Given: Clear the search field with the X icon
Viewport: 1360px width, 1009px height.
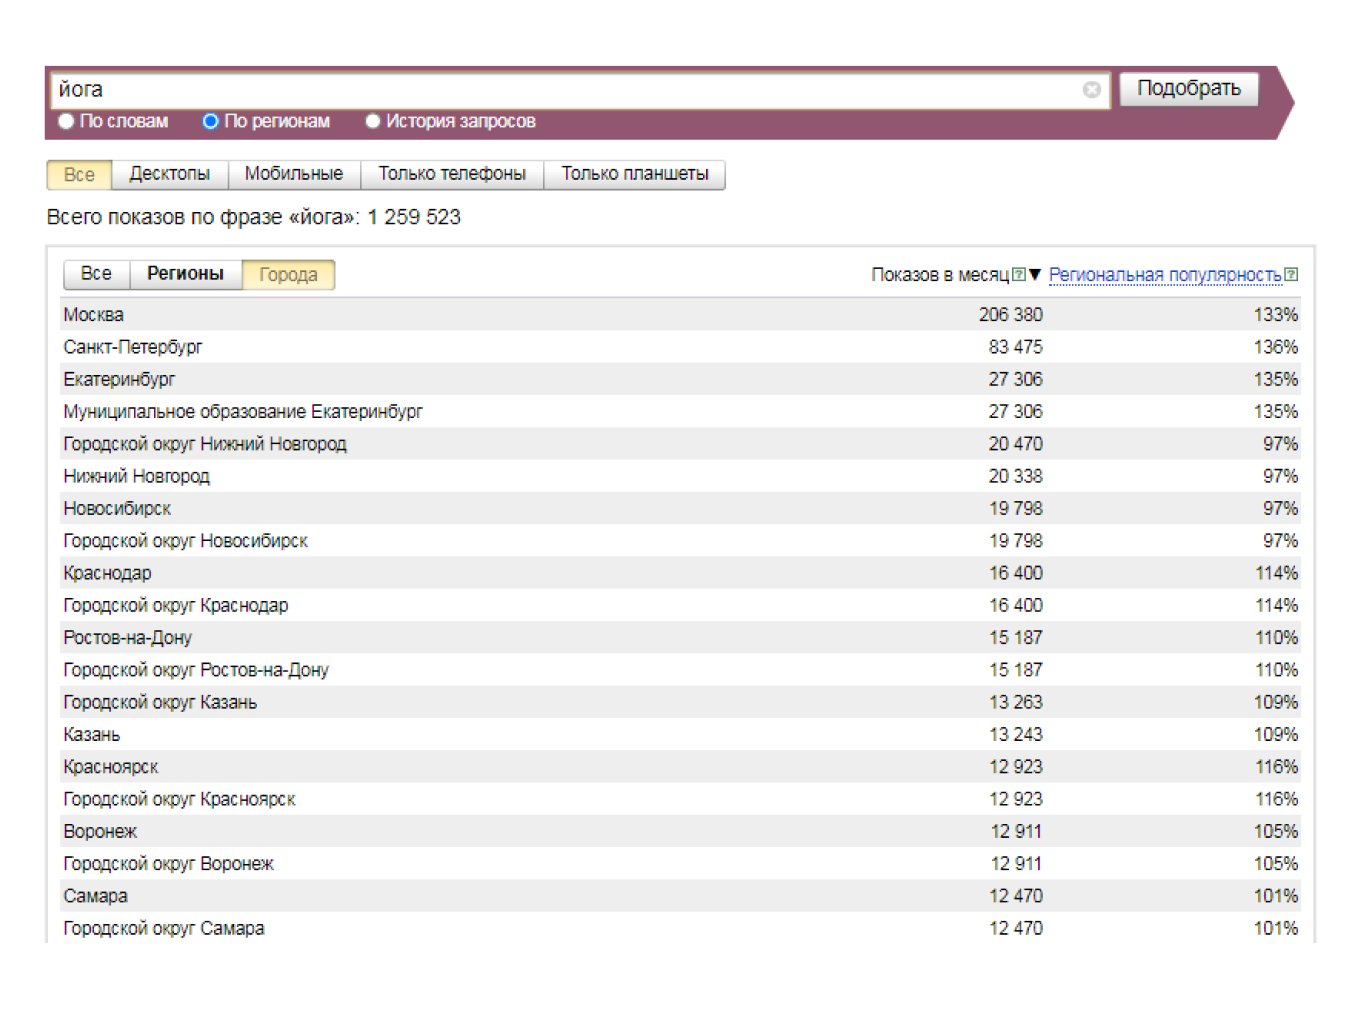Looking at the screenshot, I should 1091,90.
